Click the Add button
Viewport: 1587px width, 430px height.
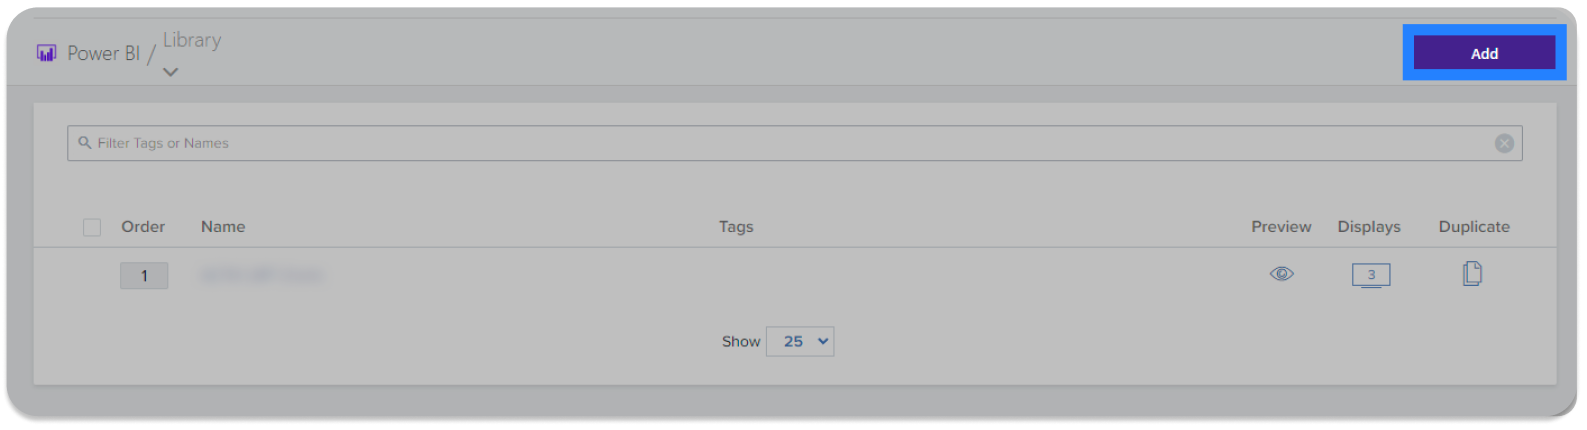click(1484, 53)
